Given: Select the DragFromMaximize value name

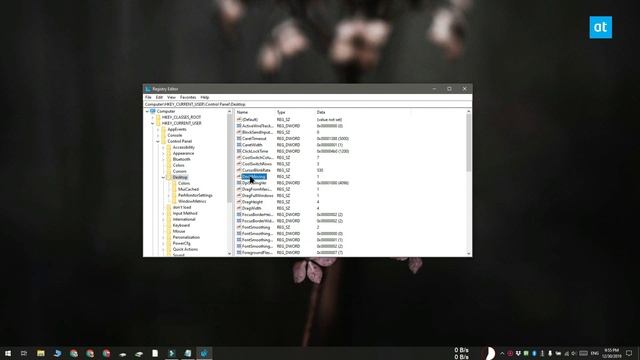Looking at the screenshot, I should pos(257,189).
